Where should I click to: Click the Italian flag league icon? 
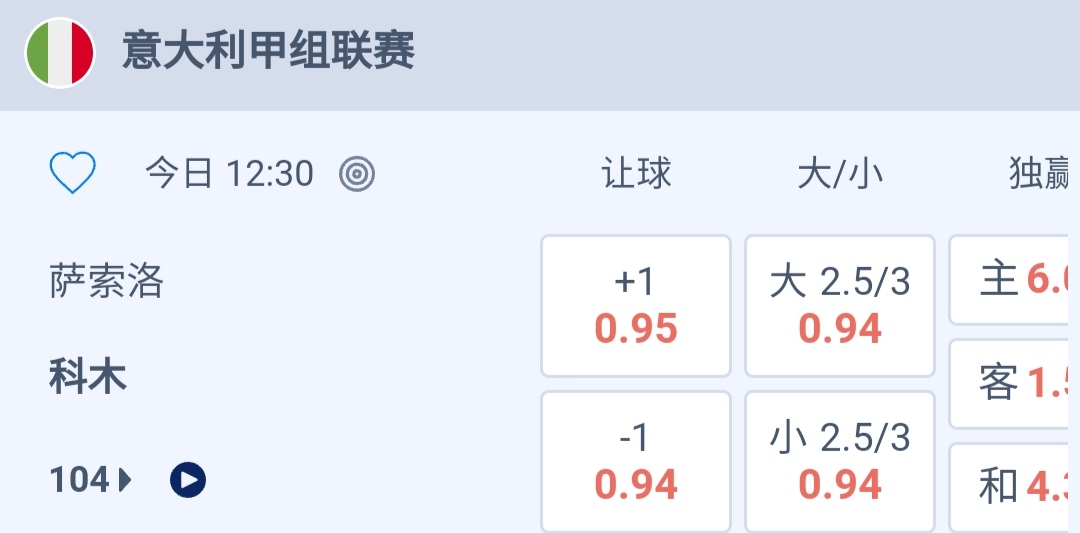[x=60, y=53]
